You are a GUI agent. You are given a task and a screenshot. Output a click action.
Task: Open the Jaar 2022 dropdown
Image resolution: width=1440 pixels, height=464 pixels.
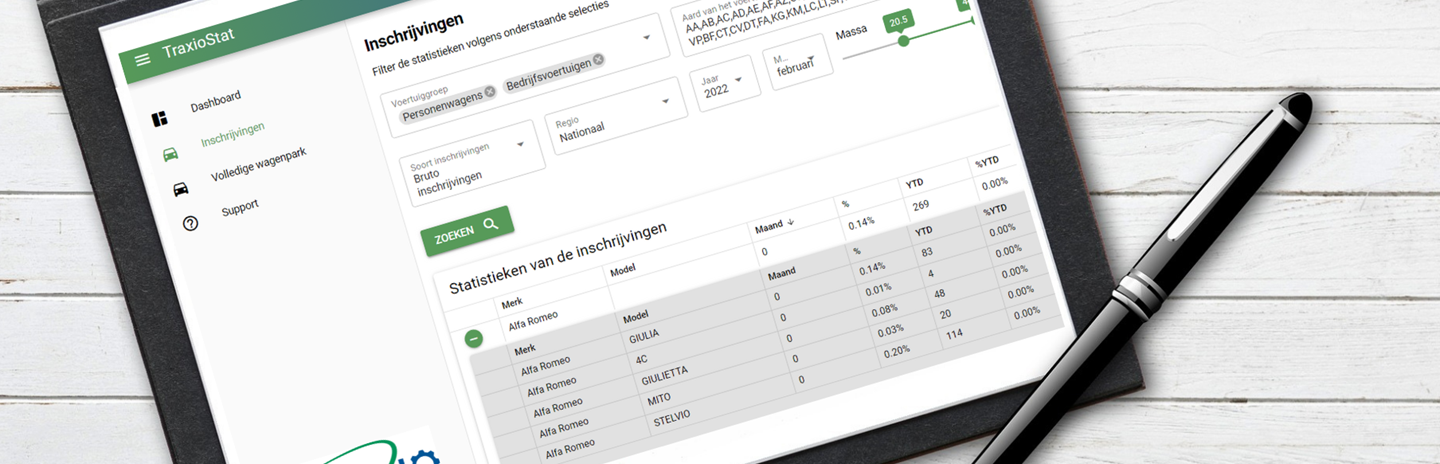point(739,80)
